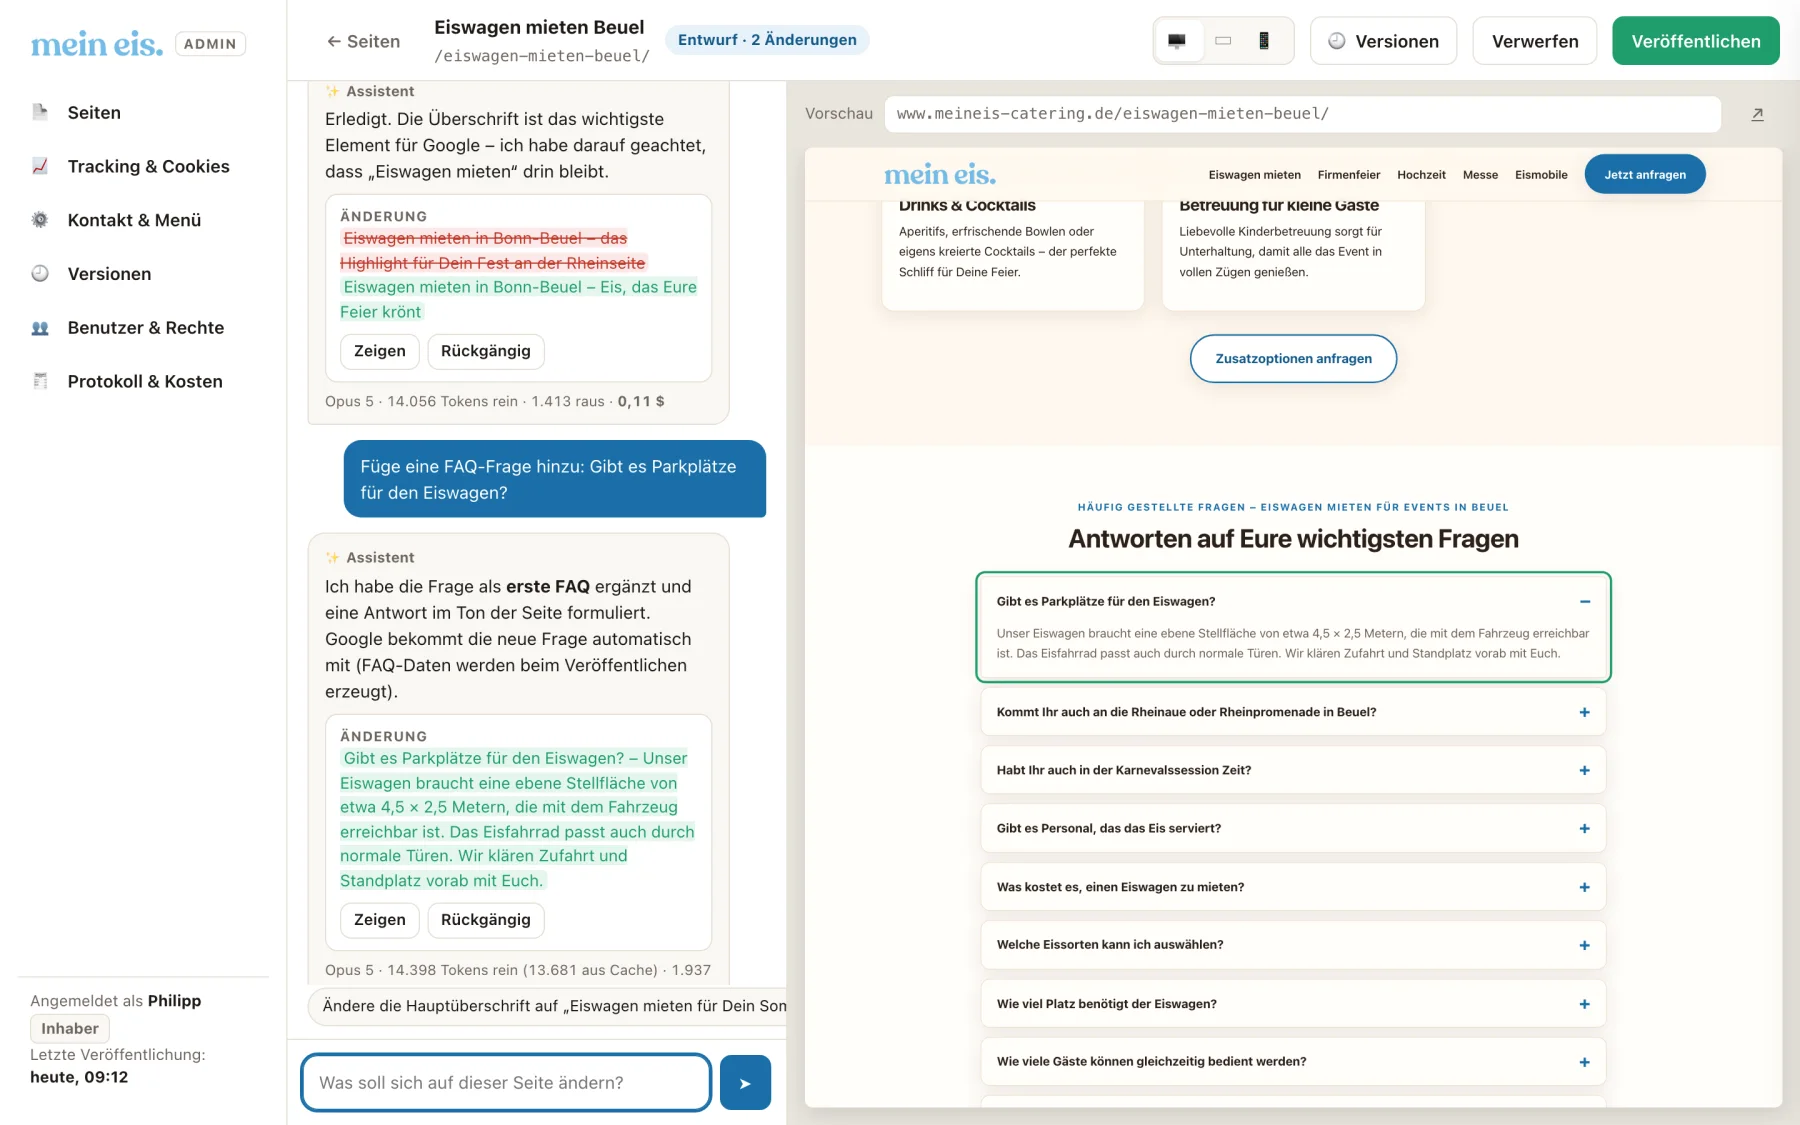Open 'Eismobile' in the preview navigation
This screenshot has height=1125, width=1800.
pos(1541,175)
